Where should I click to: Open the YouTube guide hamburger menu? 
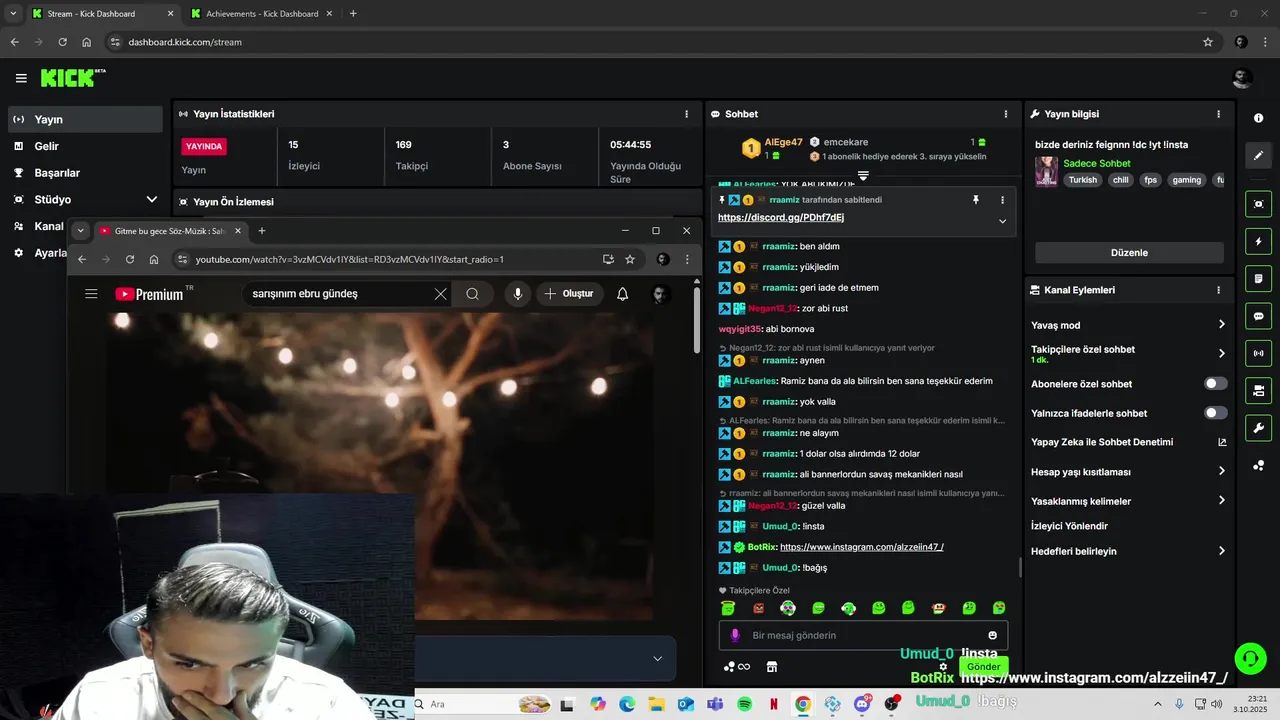point(91,294)
